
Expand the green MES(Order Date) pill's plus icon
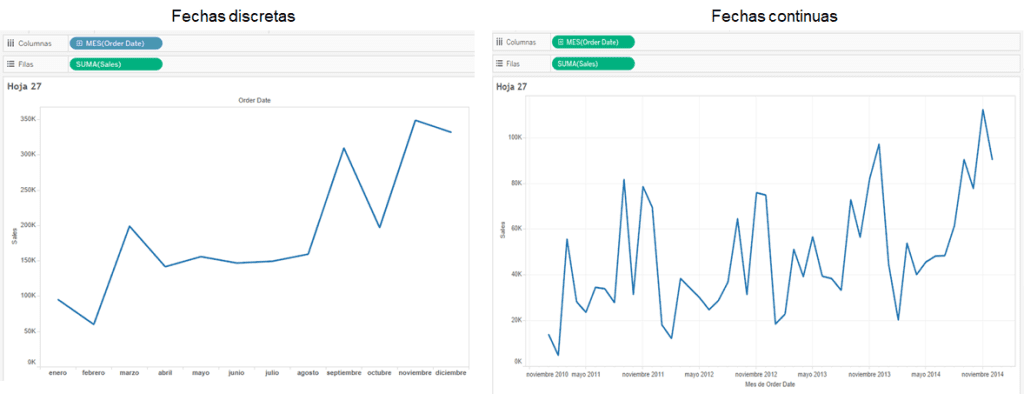tap(561, 42)
